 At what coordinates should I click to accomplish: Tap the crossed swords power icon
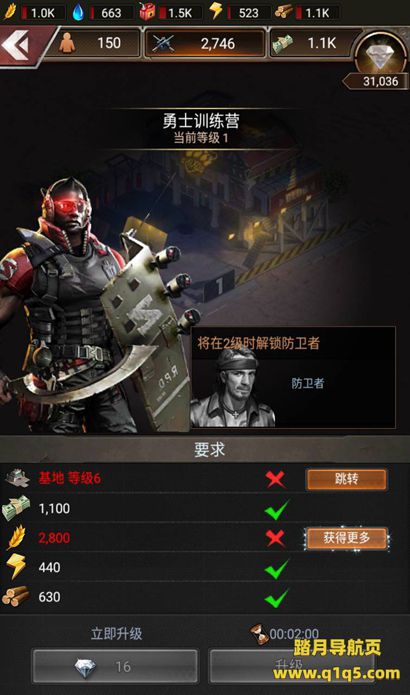163,43
